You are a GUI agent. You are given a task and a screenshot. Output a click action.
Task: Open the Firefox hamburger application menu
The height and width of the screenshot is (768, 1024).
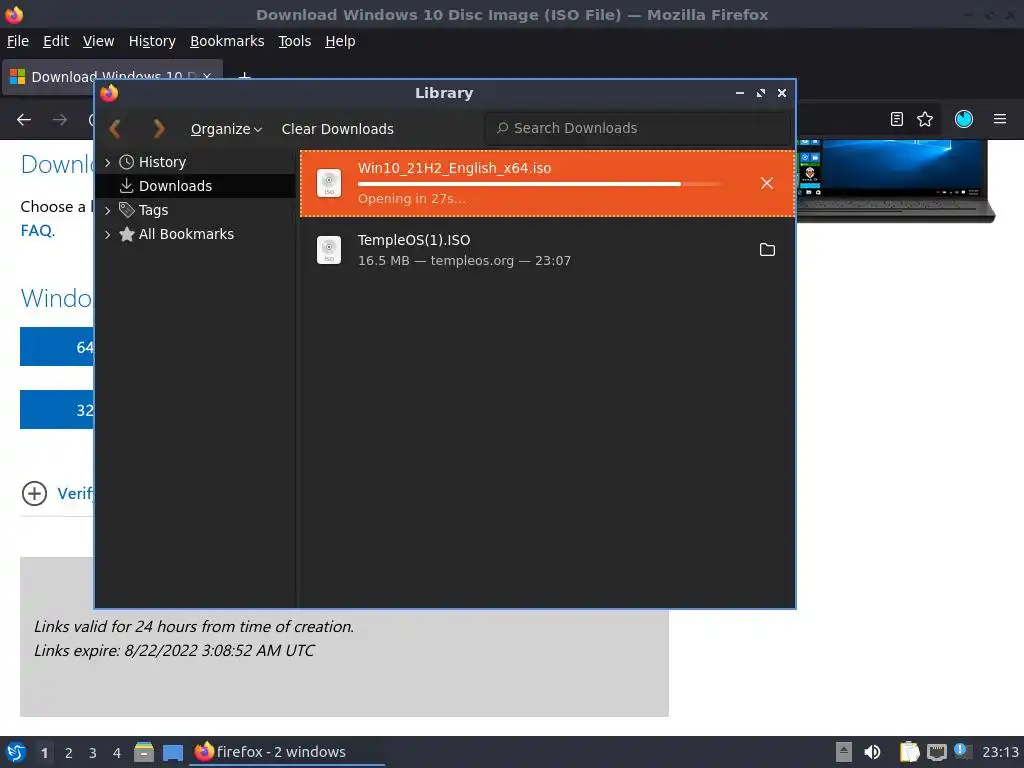pyautogui.click(x=999, y=119)
